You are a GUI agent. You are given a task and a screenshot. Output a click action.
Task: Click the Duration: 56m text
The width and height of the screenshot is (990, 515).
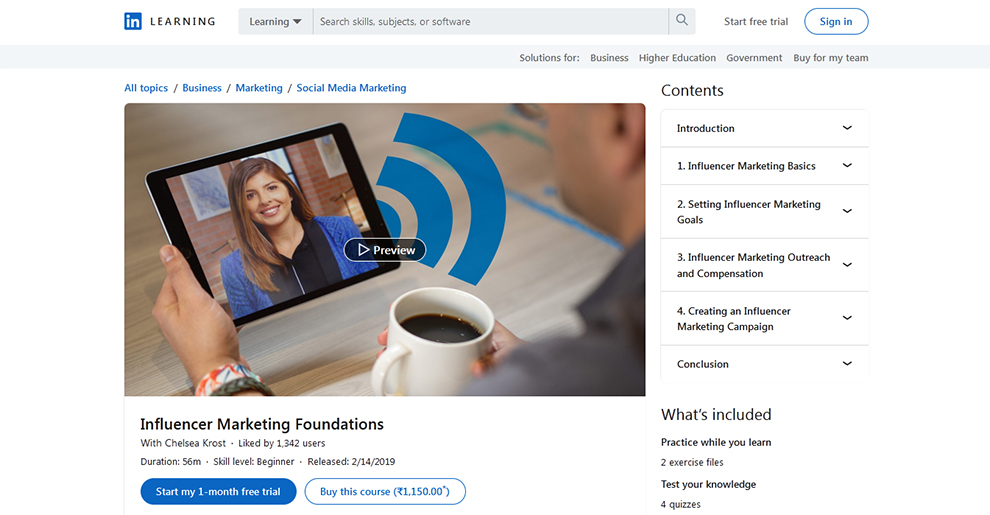pyautogui.click(x=170, y=461)
